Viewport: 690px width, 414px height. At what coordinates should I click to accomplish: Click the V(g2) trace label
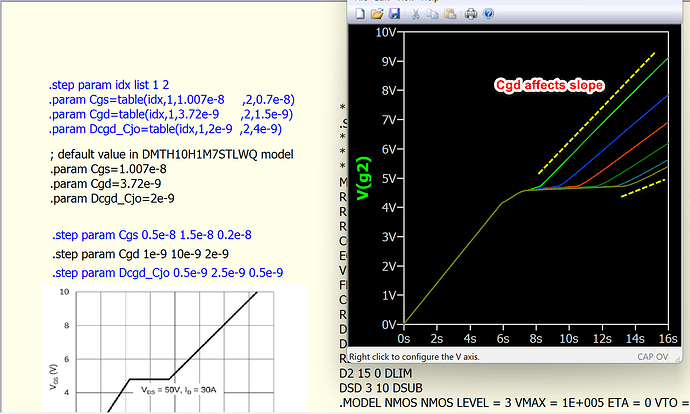click(x=366, y=179)
